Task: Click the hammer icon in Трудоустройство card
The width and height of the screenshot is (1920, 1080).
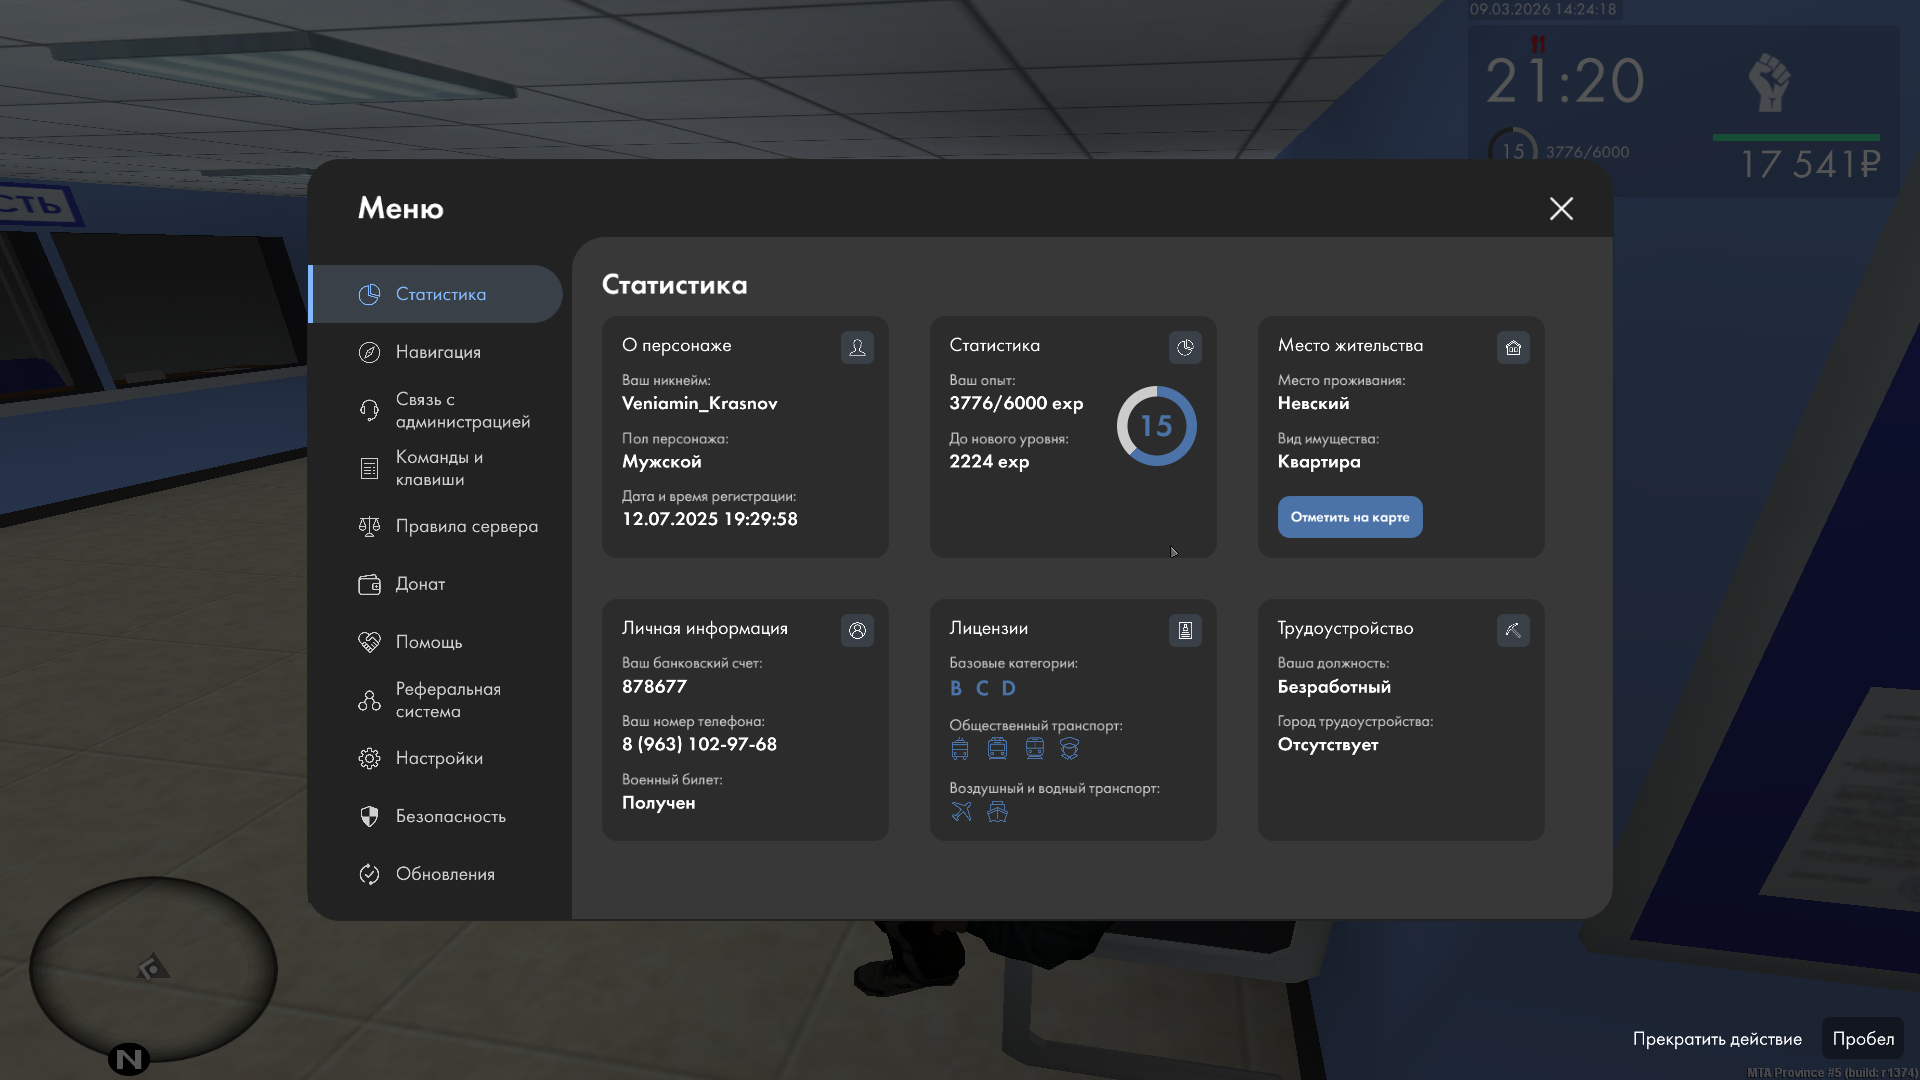Action: point(1513,630)
